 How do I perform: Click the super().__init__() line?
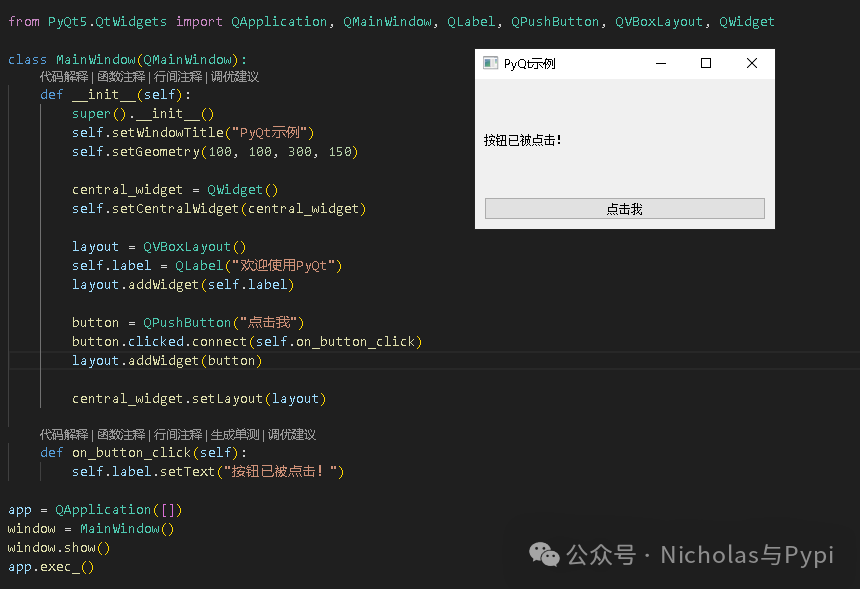coord(143,114)
